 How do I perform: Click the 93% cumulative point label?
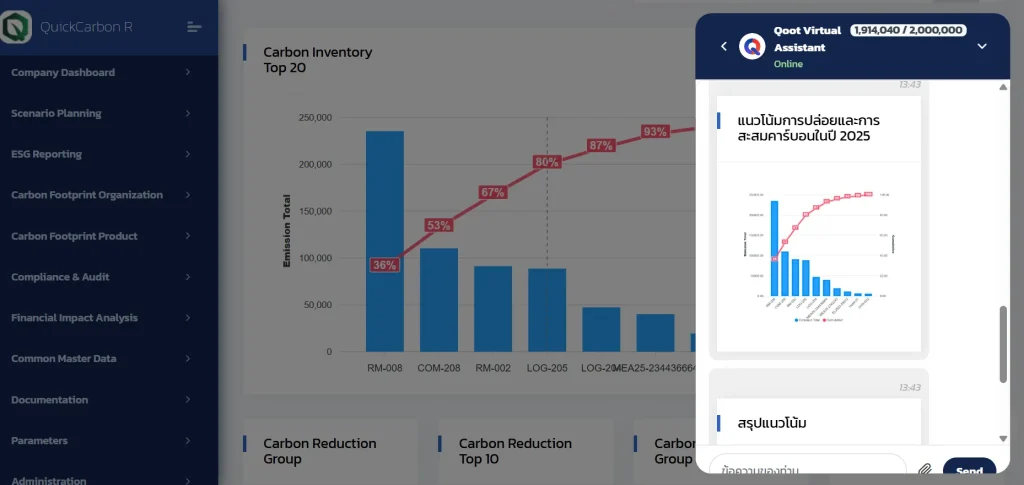(656, 131)
